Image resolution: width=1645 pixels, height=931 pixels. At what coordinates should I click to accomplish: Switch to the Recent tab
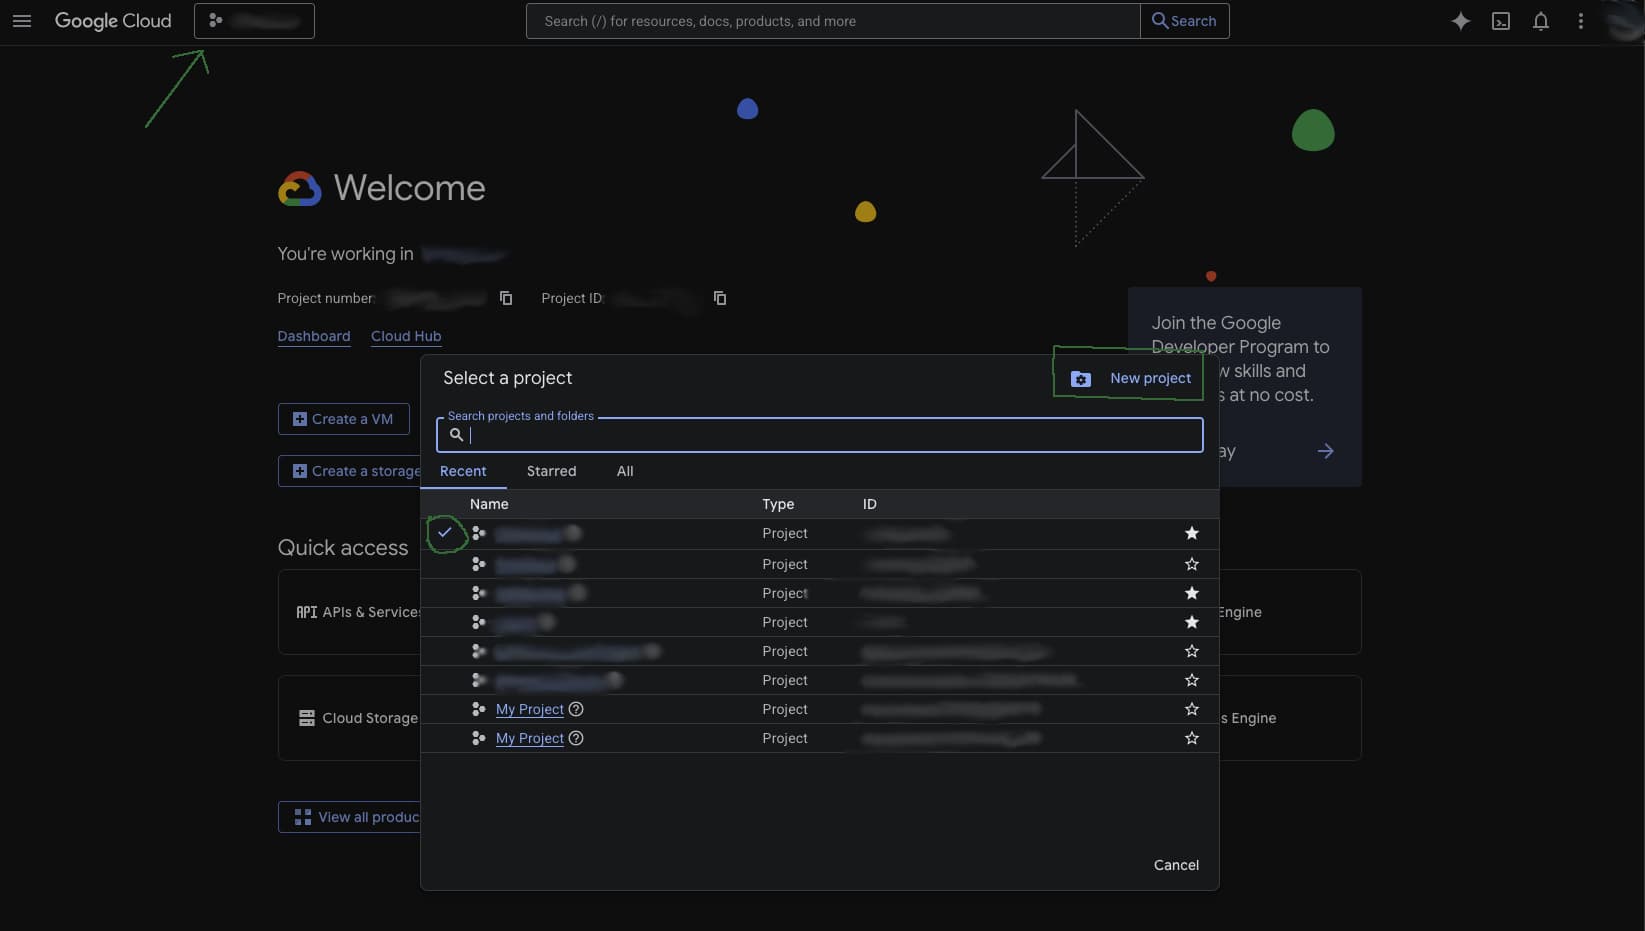click(463, 471)
